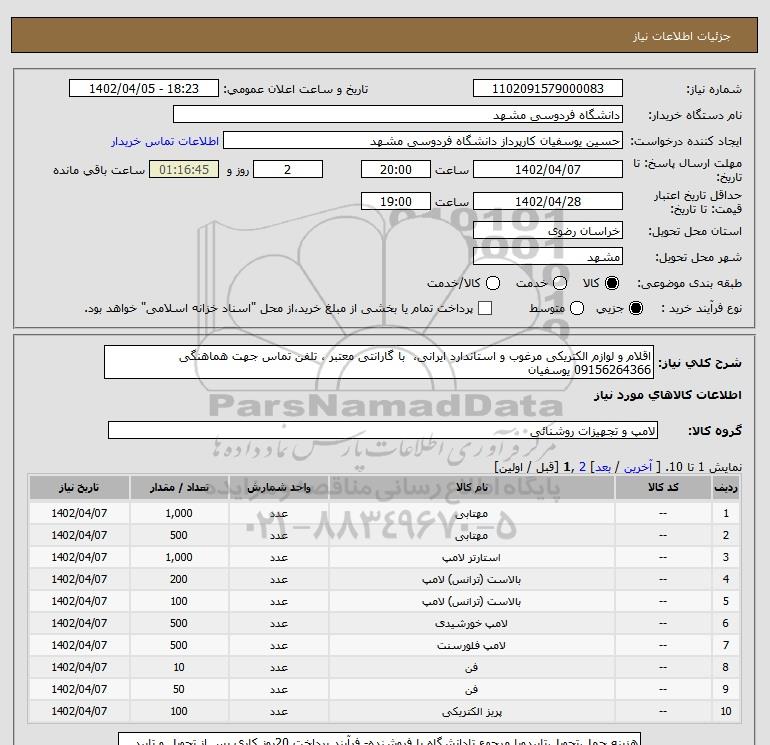Select مهتابی item in row 2
Image resolution: width=770 pixels, height=745 pixels.
click(471, 536)
